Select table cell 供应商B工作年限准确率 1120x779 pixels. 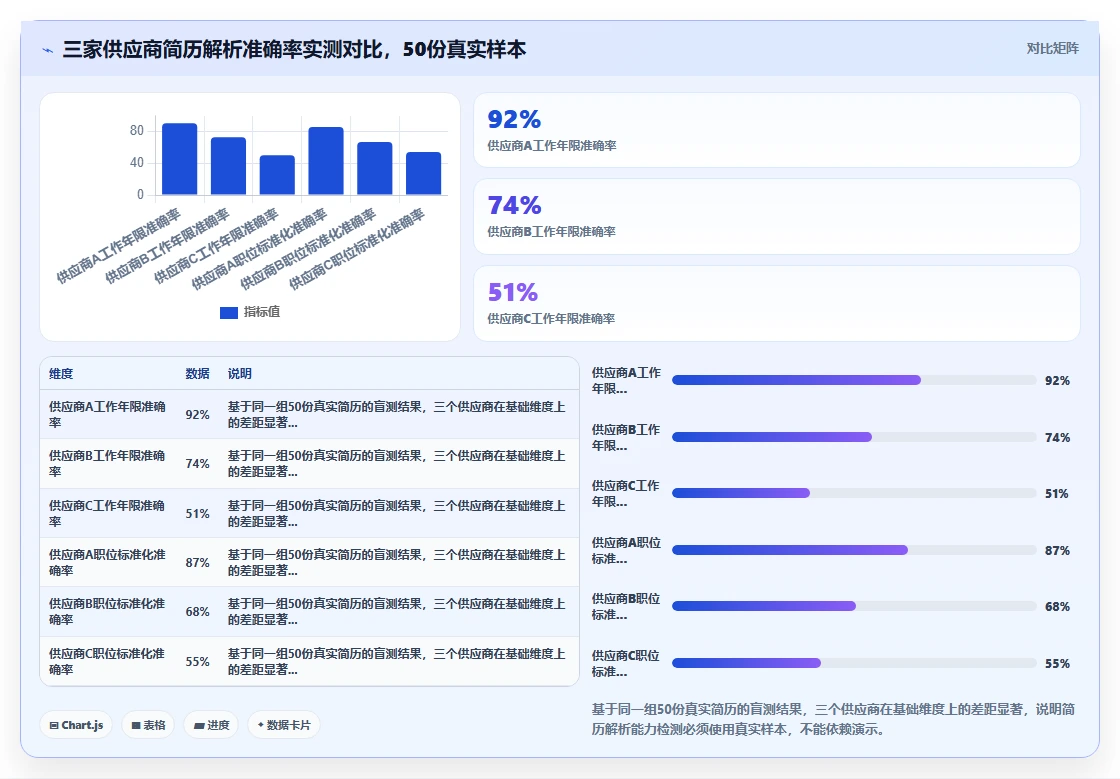[107, 463]
